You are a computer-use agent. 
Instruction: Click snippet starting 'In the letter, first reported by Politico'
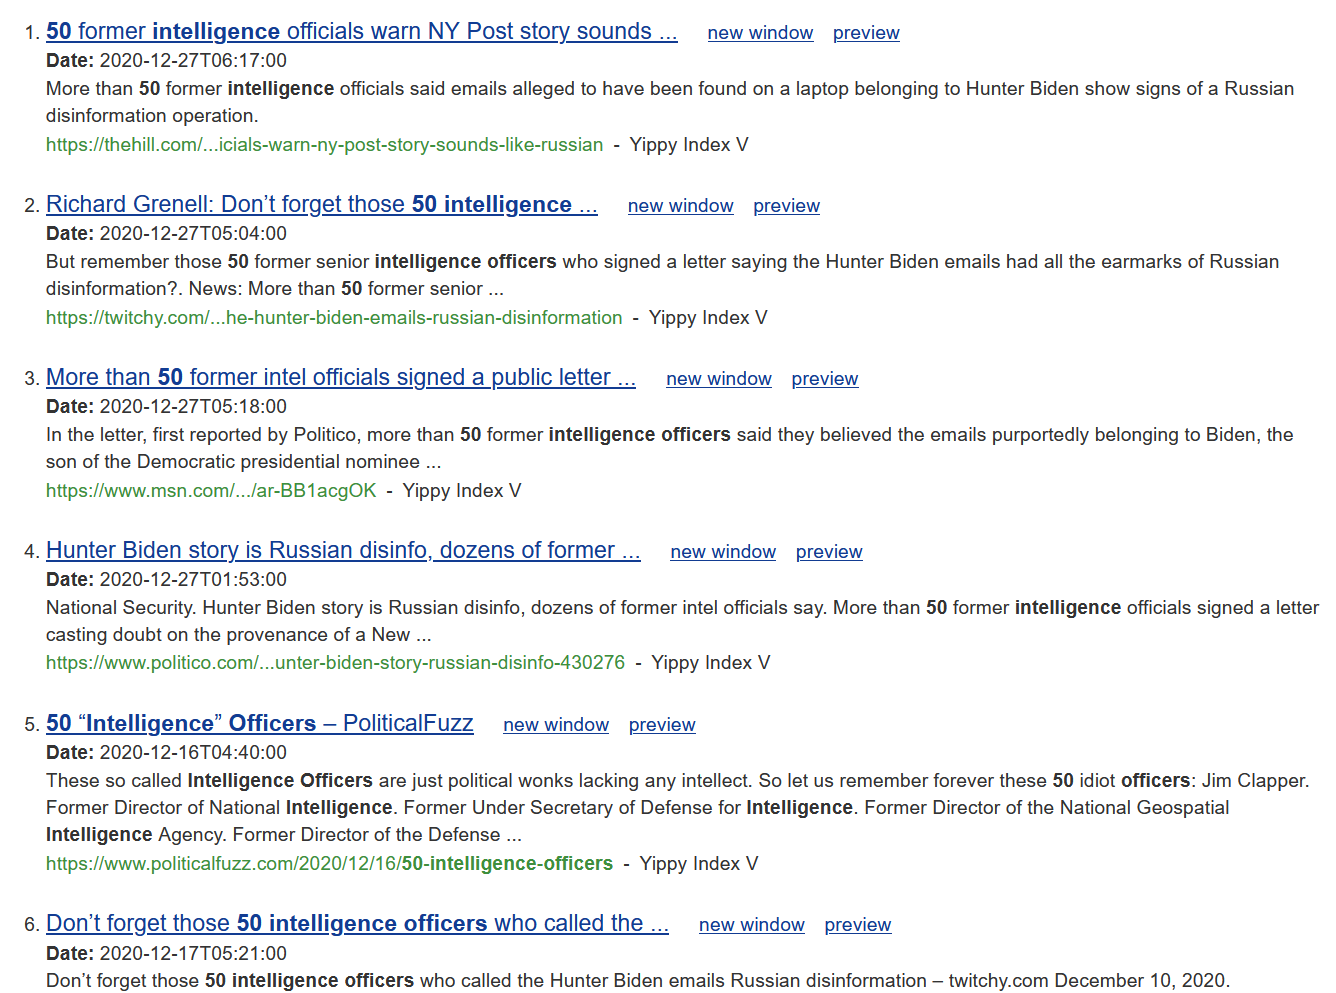[670, 448]
